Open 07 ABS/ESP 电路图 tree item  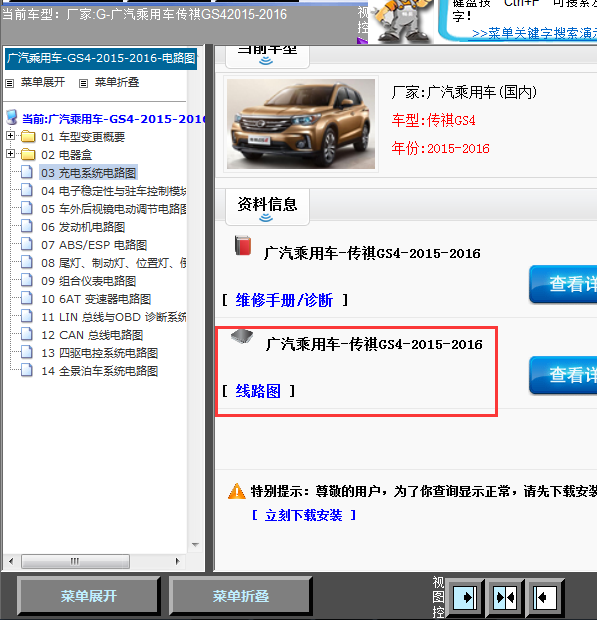tap(94, 245)
